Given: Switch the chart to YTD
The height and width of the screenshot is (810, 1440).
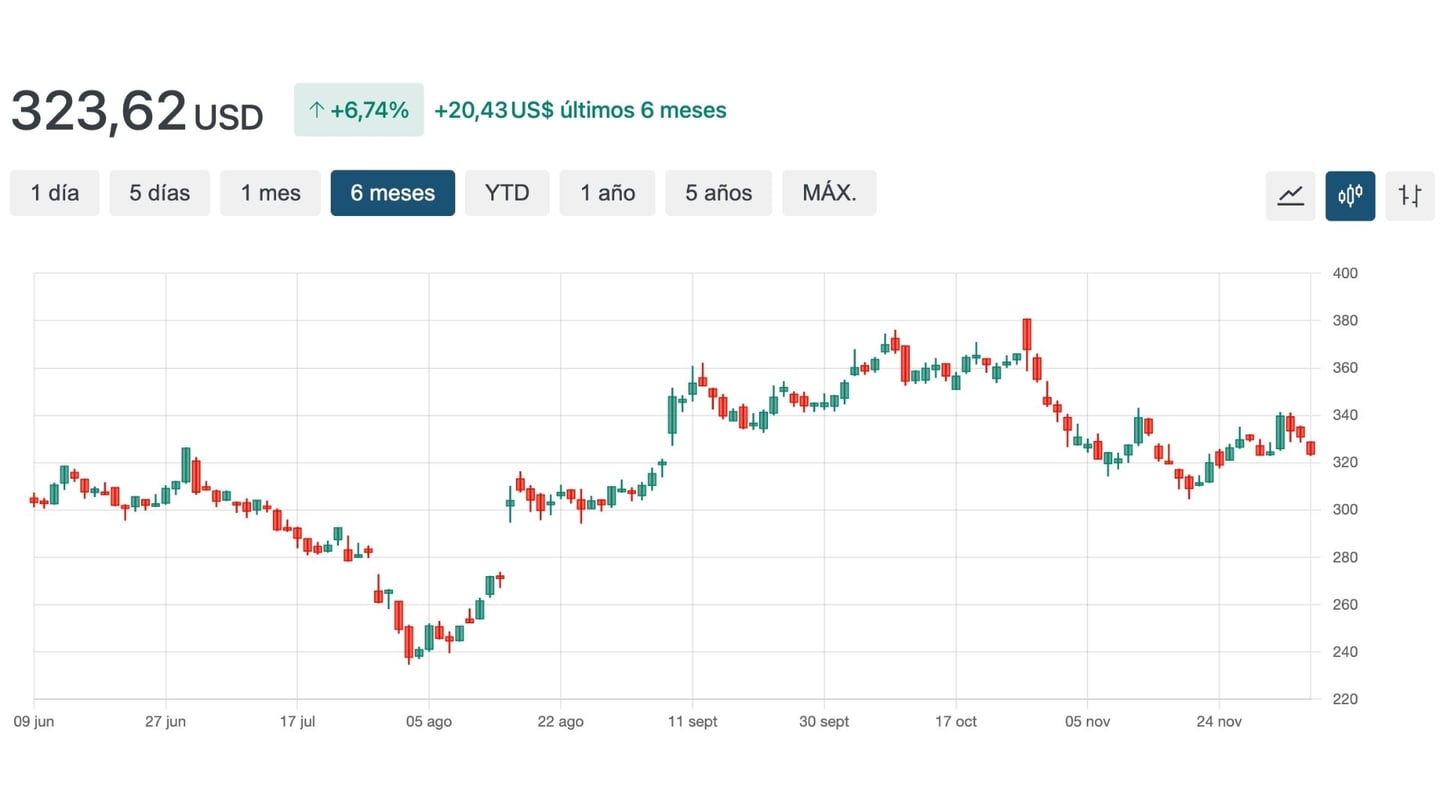Looking at the screenshot, I should pos(506,193).
